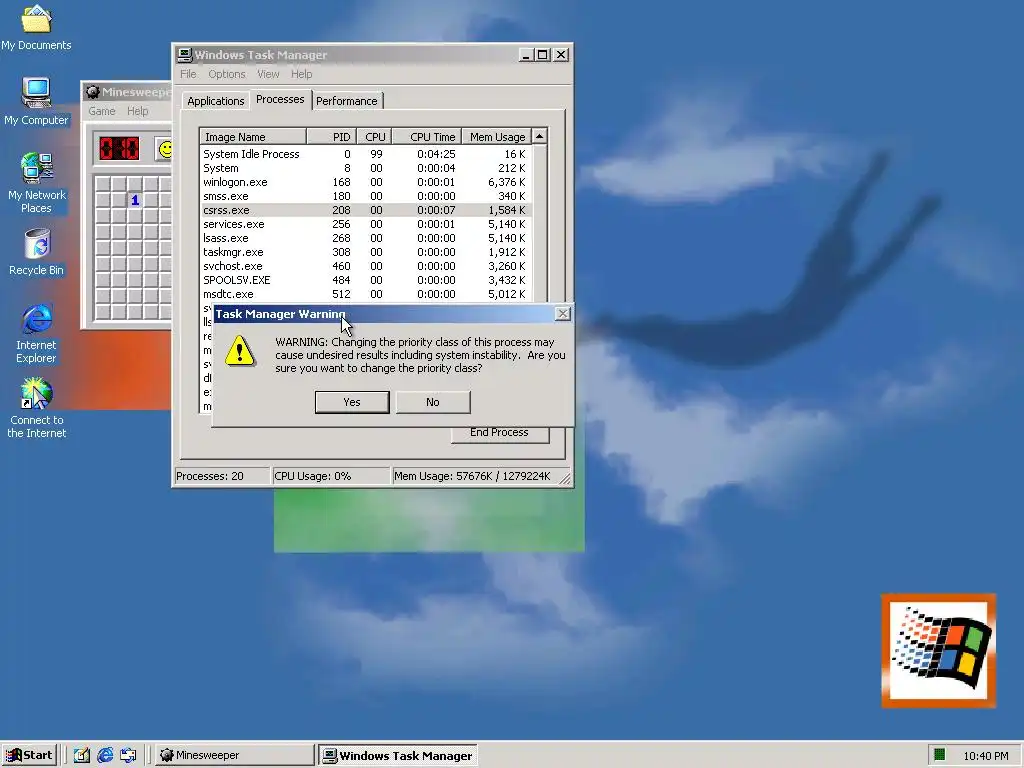Click the Task Manager title bar icon

point(185,55)
